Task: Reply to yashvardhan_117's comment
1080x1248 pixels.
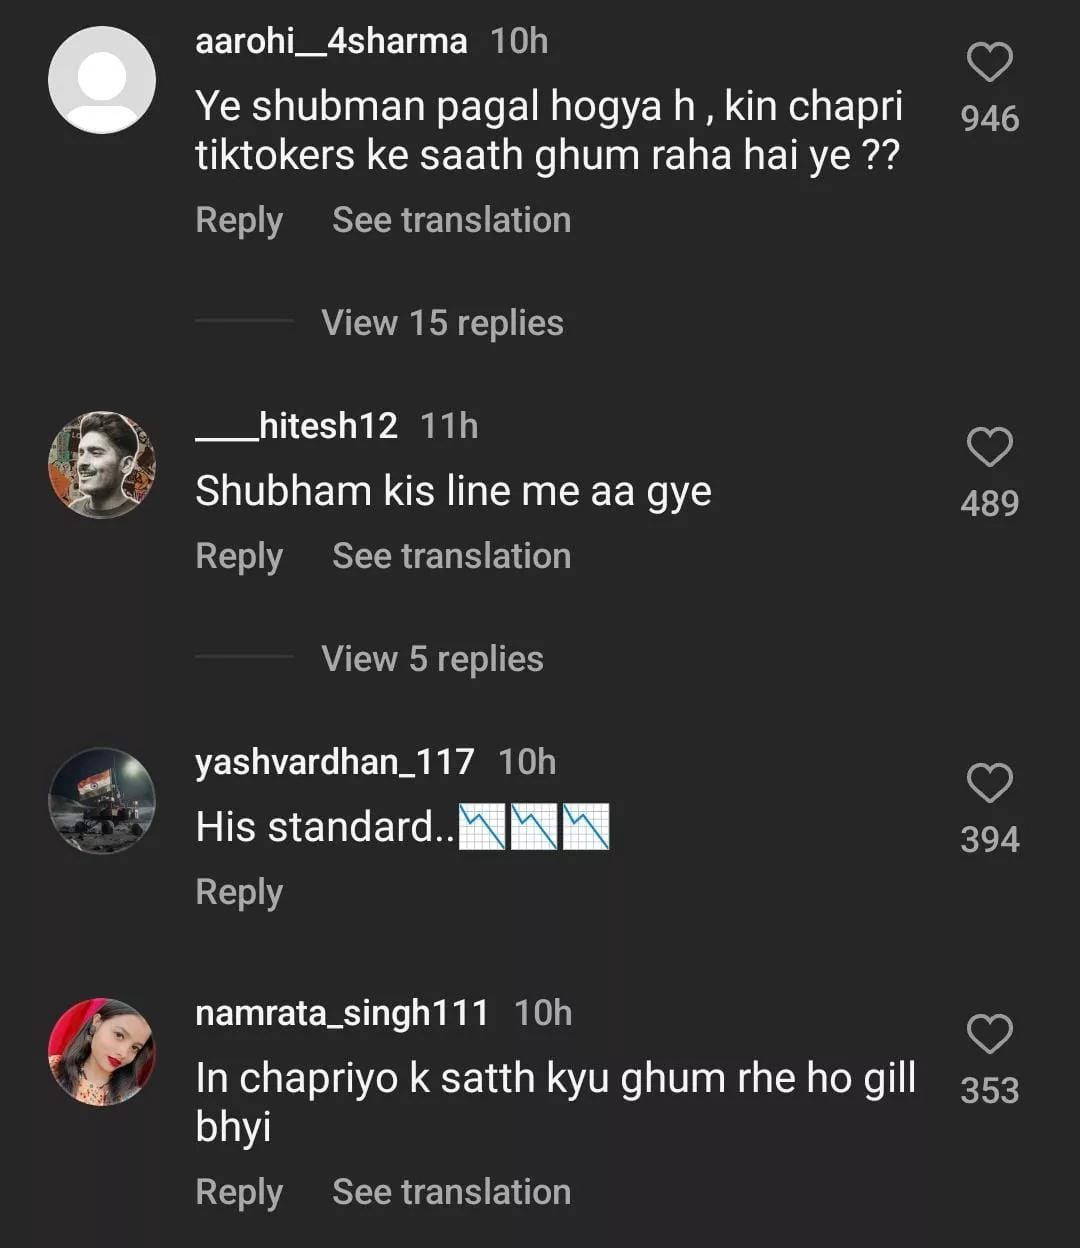Action: click(239, 892)
